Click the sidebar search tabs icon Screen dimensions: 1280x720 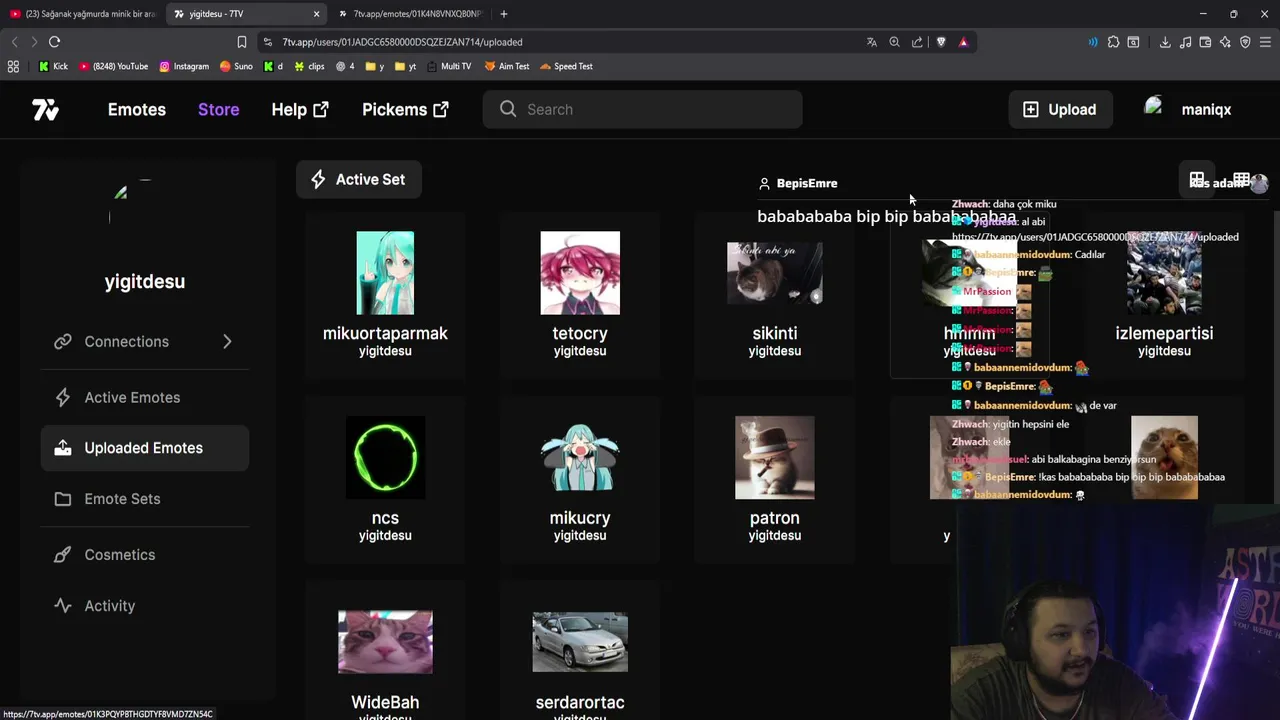point(1133,42)
